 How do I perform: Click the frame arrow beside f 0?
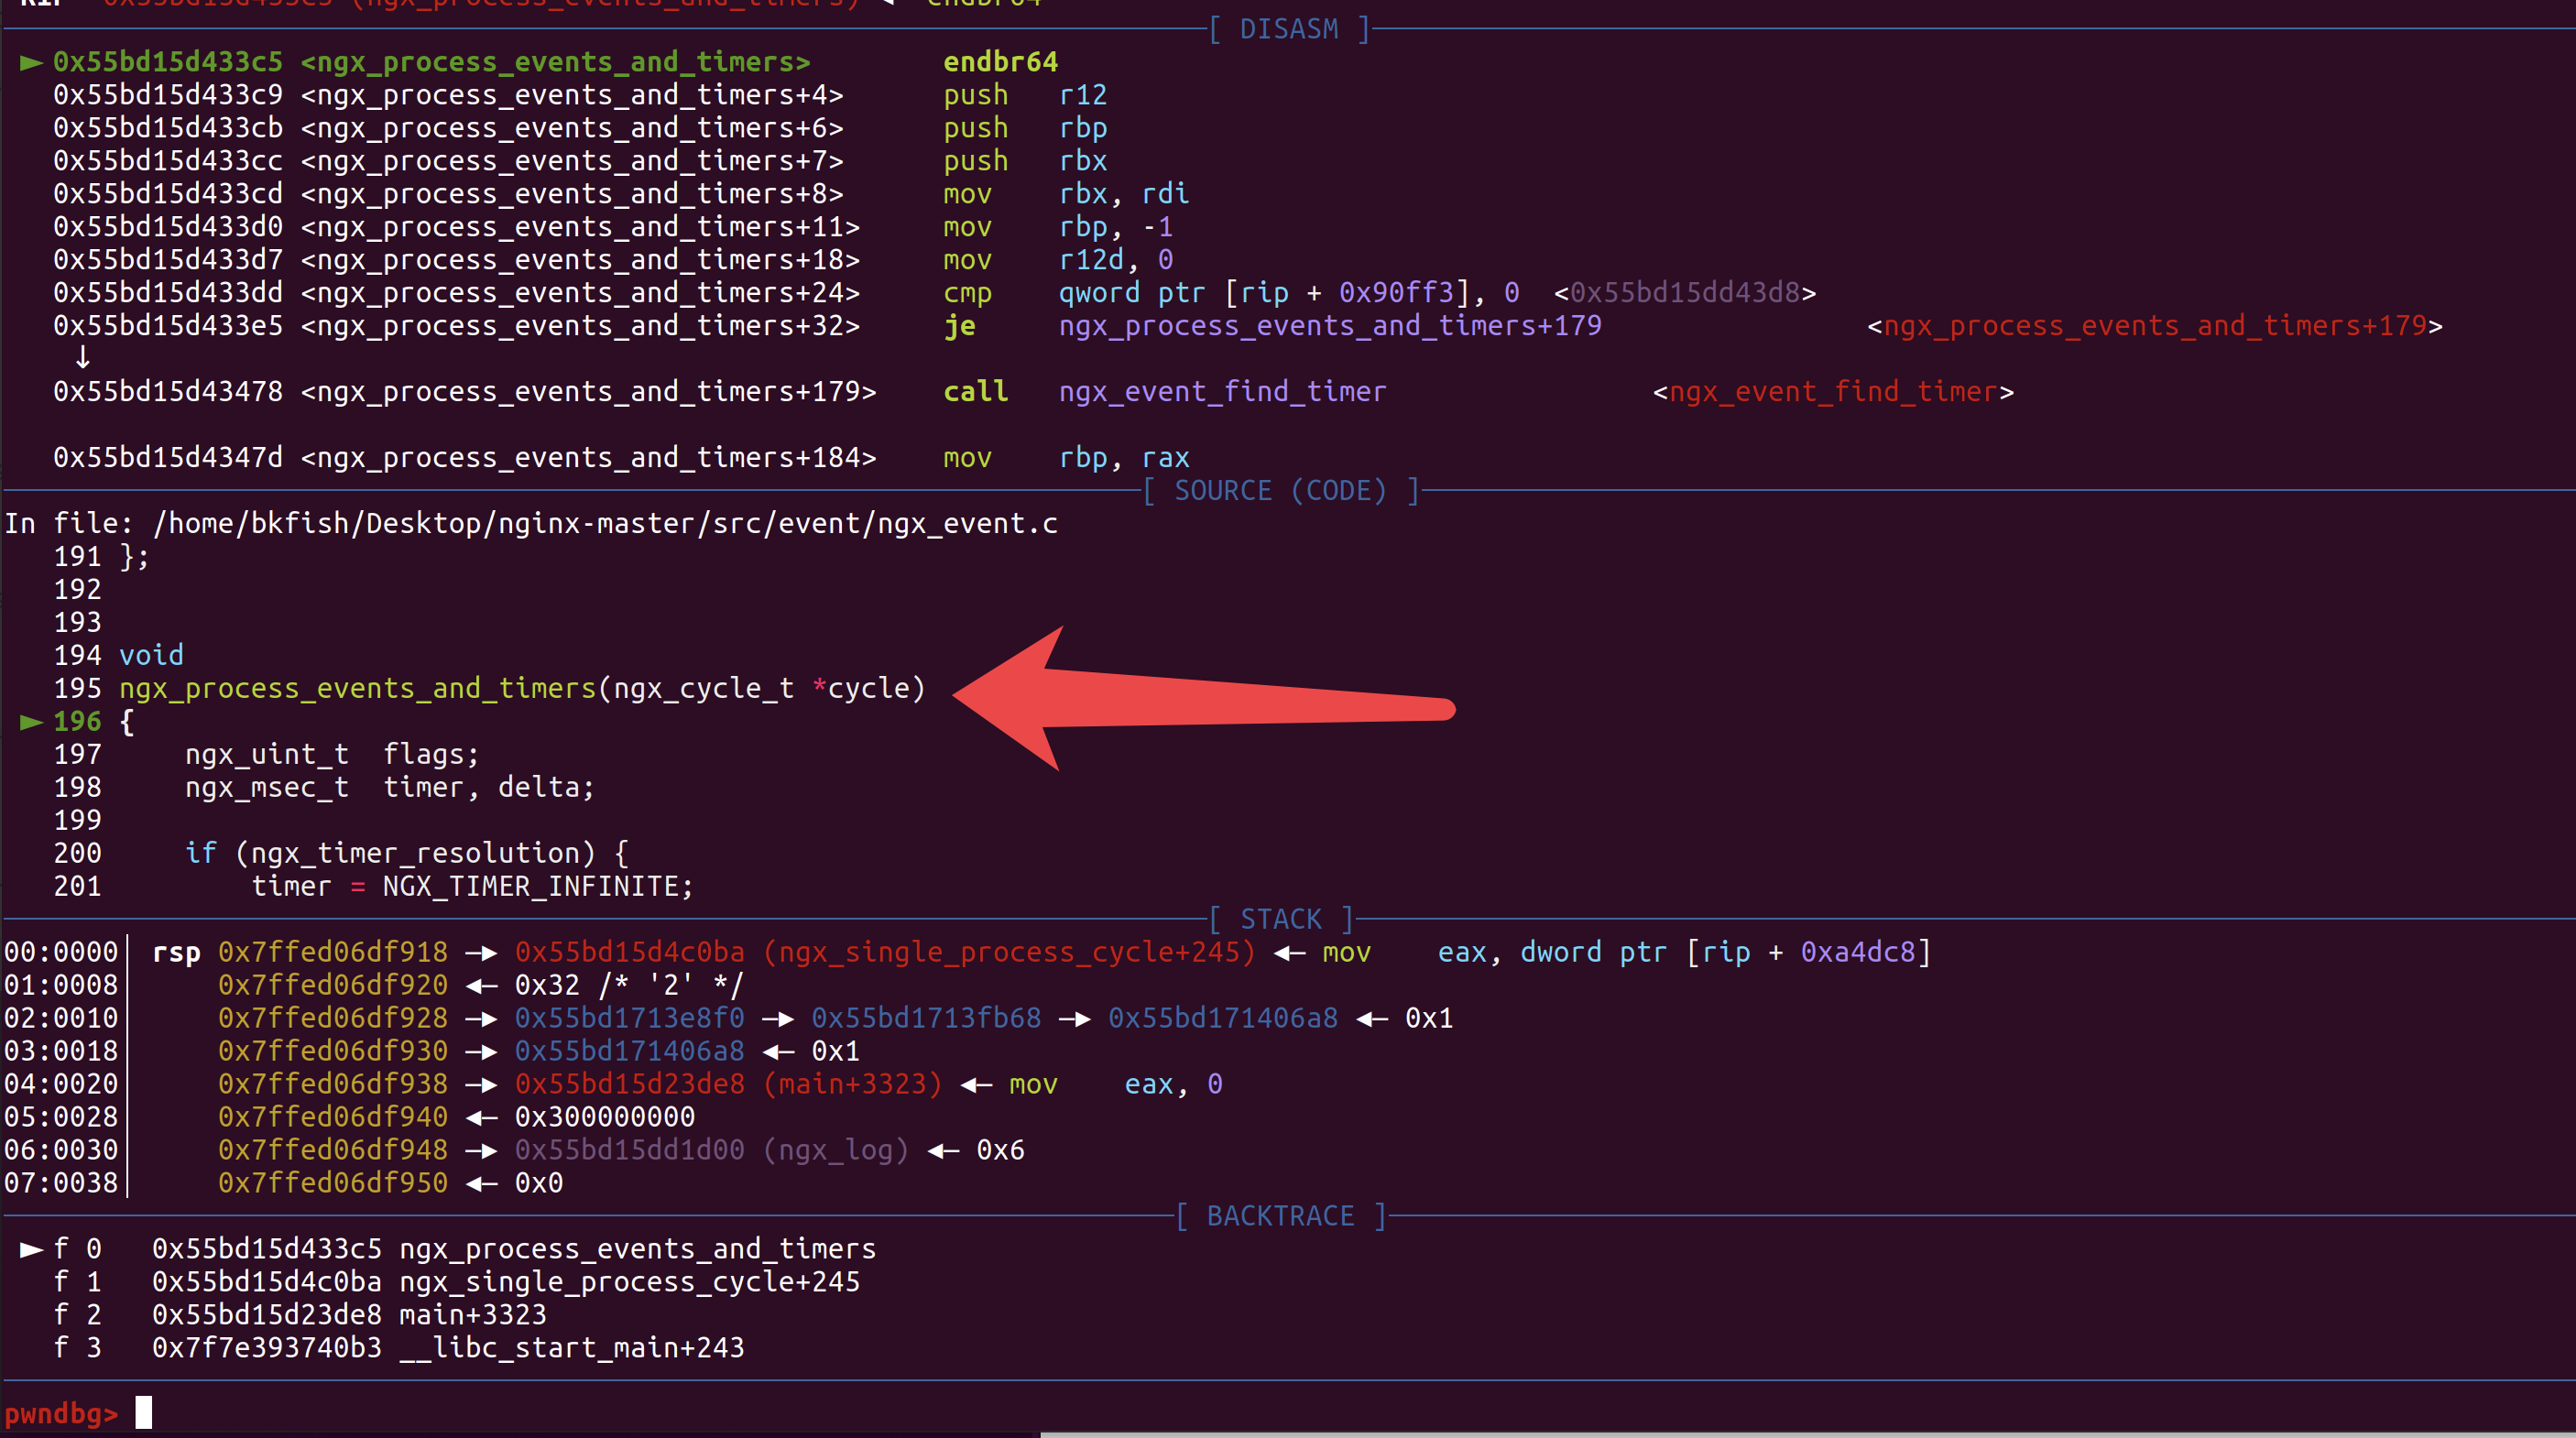(31, 1249)
